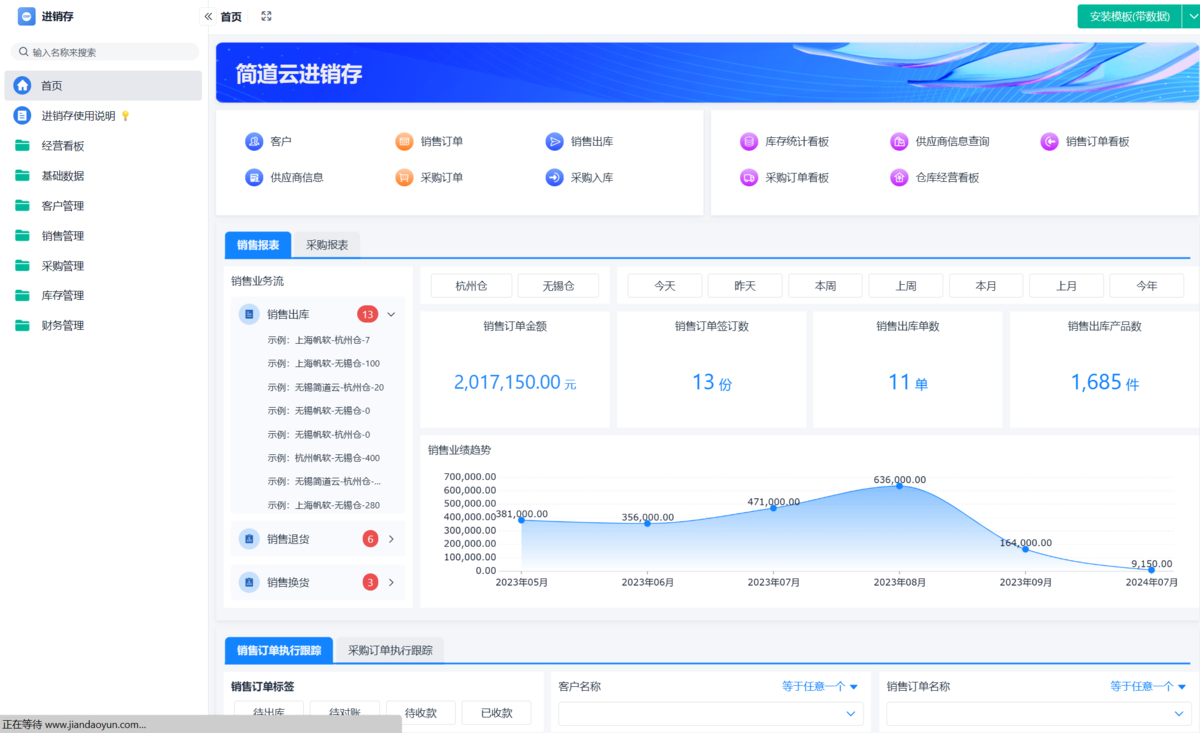Open the 客户名称 dropdown field
This screenshot has height=733, width=1200.
coord(710,713)
